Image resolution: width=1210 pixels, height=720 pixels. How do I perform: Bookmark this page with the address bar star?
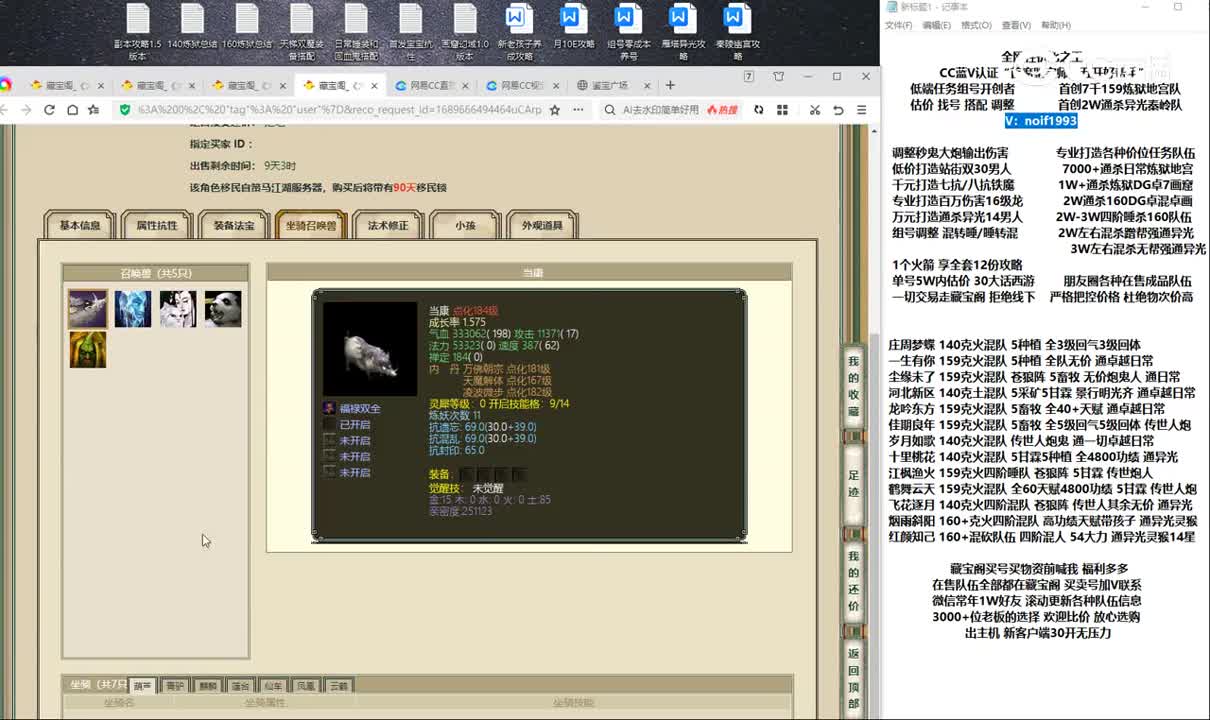click(555, 110)
